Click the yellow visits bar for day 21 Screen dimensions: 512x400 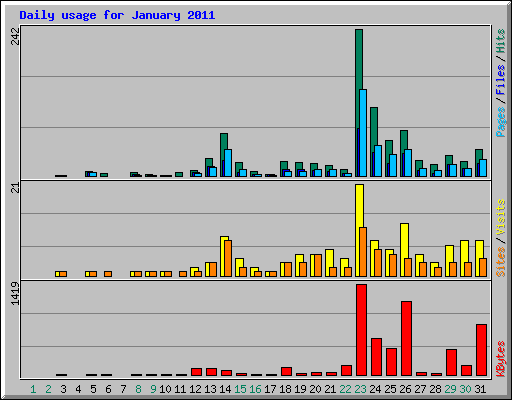pos(329,258)
